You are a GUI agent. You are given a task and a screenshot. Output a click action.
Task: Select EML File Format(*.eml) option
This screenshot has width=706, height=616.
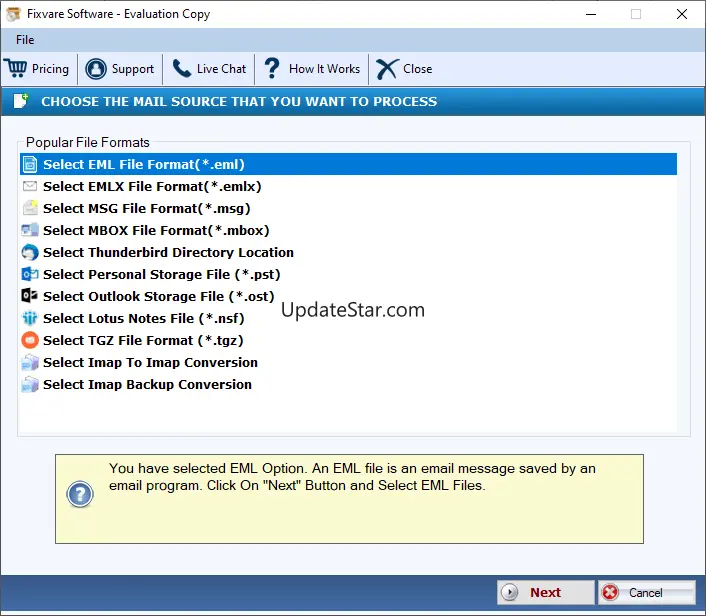click(x=348, y=164)
